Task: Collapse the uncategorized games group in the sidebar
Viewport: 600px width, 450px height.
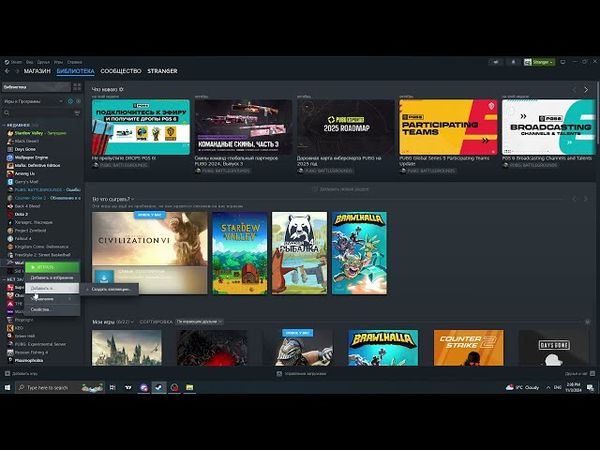Action: (x=5, y=279)
